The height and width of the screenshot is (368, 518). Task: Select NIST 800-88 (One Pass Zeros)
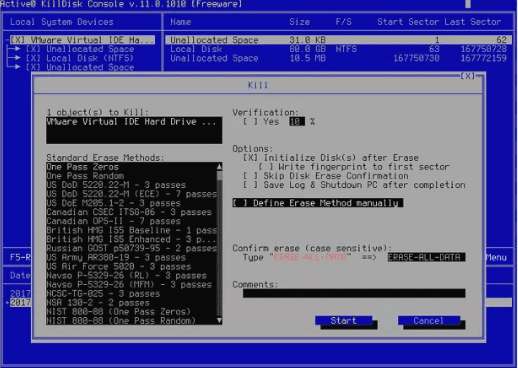tap(131, 312)
